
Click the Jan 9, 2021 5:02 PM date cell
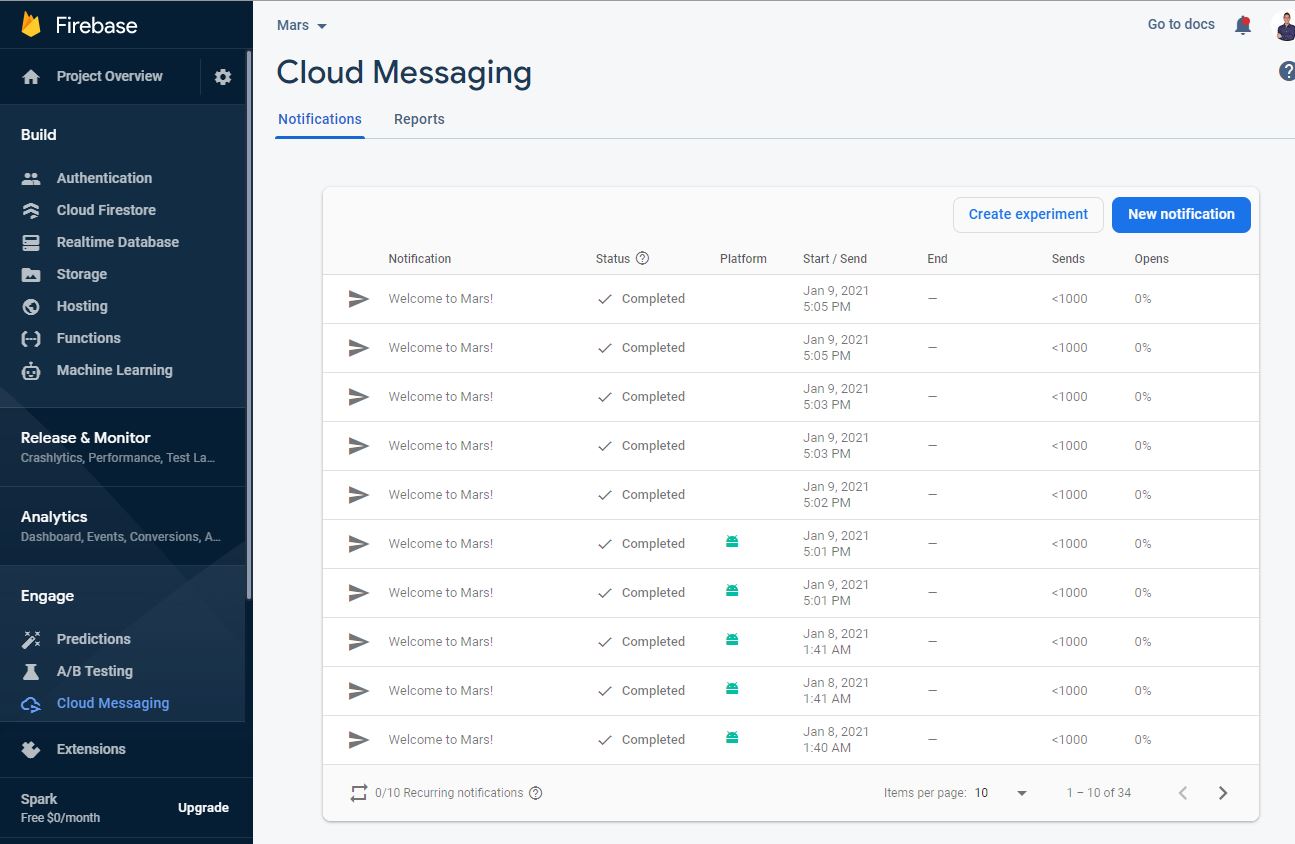point(836,495)
